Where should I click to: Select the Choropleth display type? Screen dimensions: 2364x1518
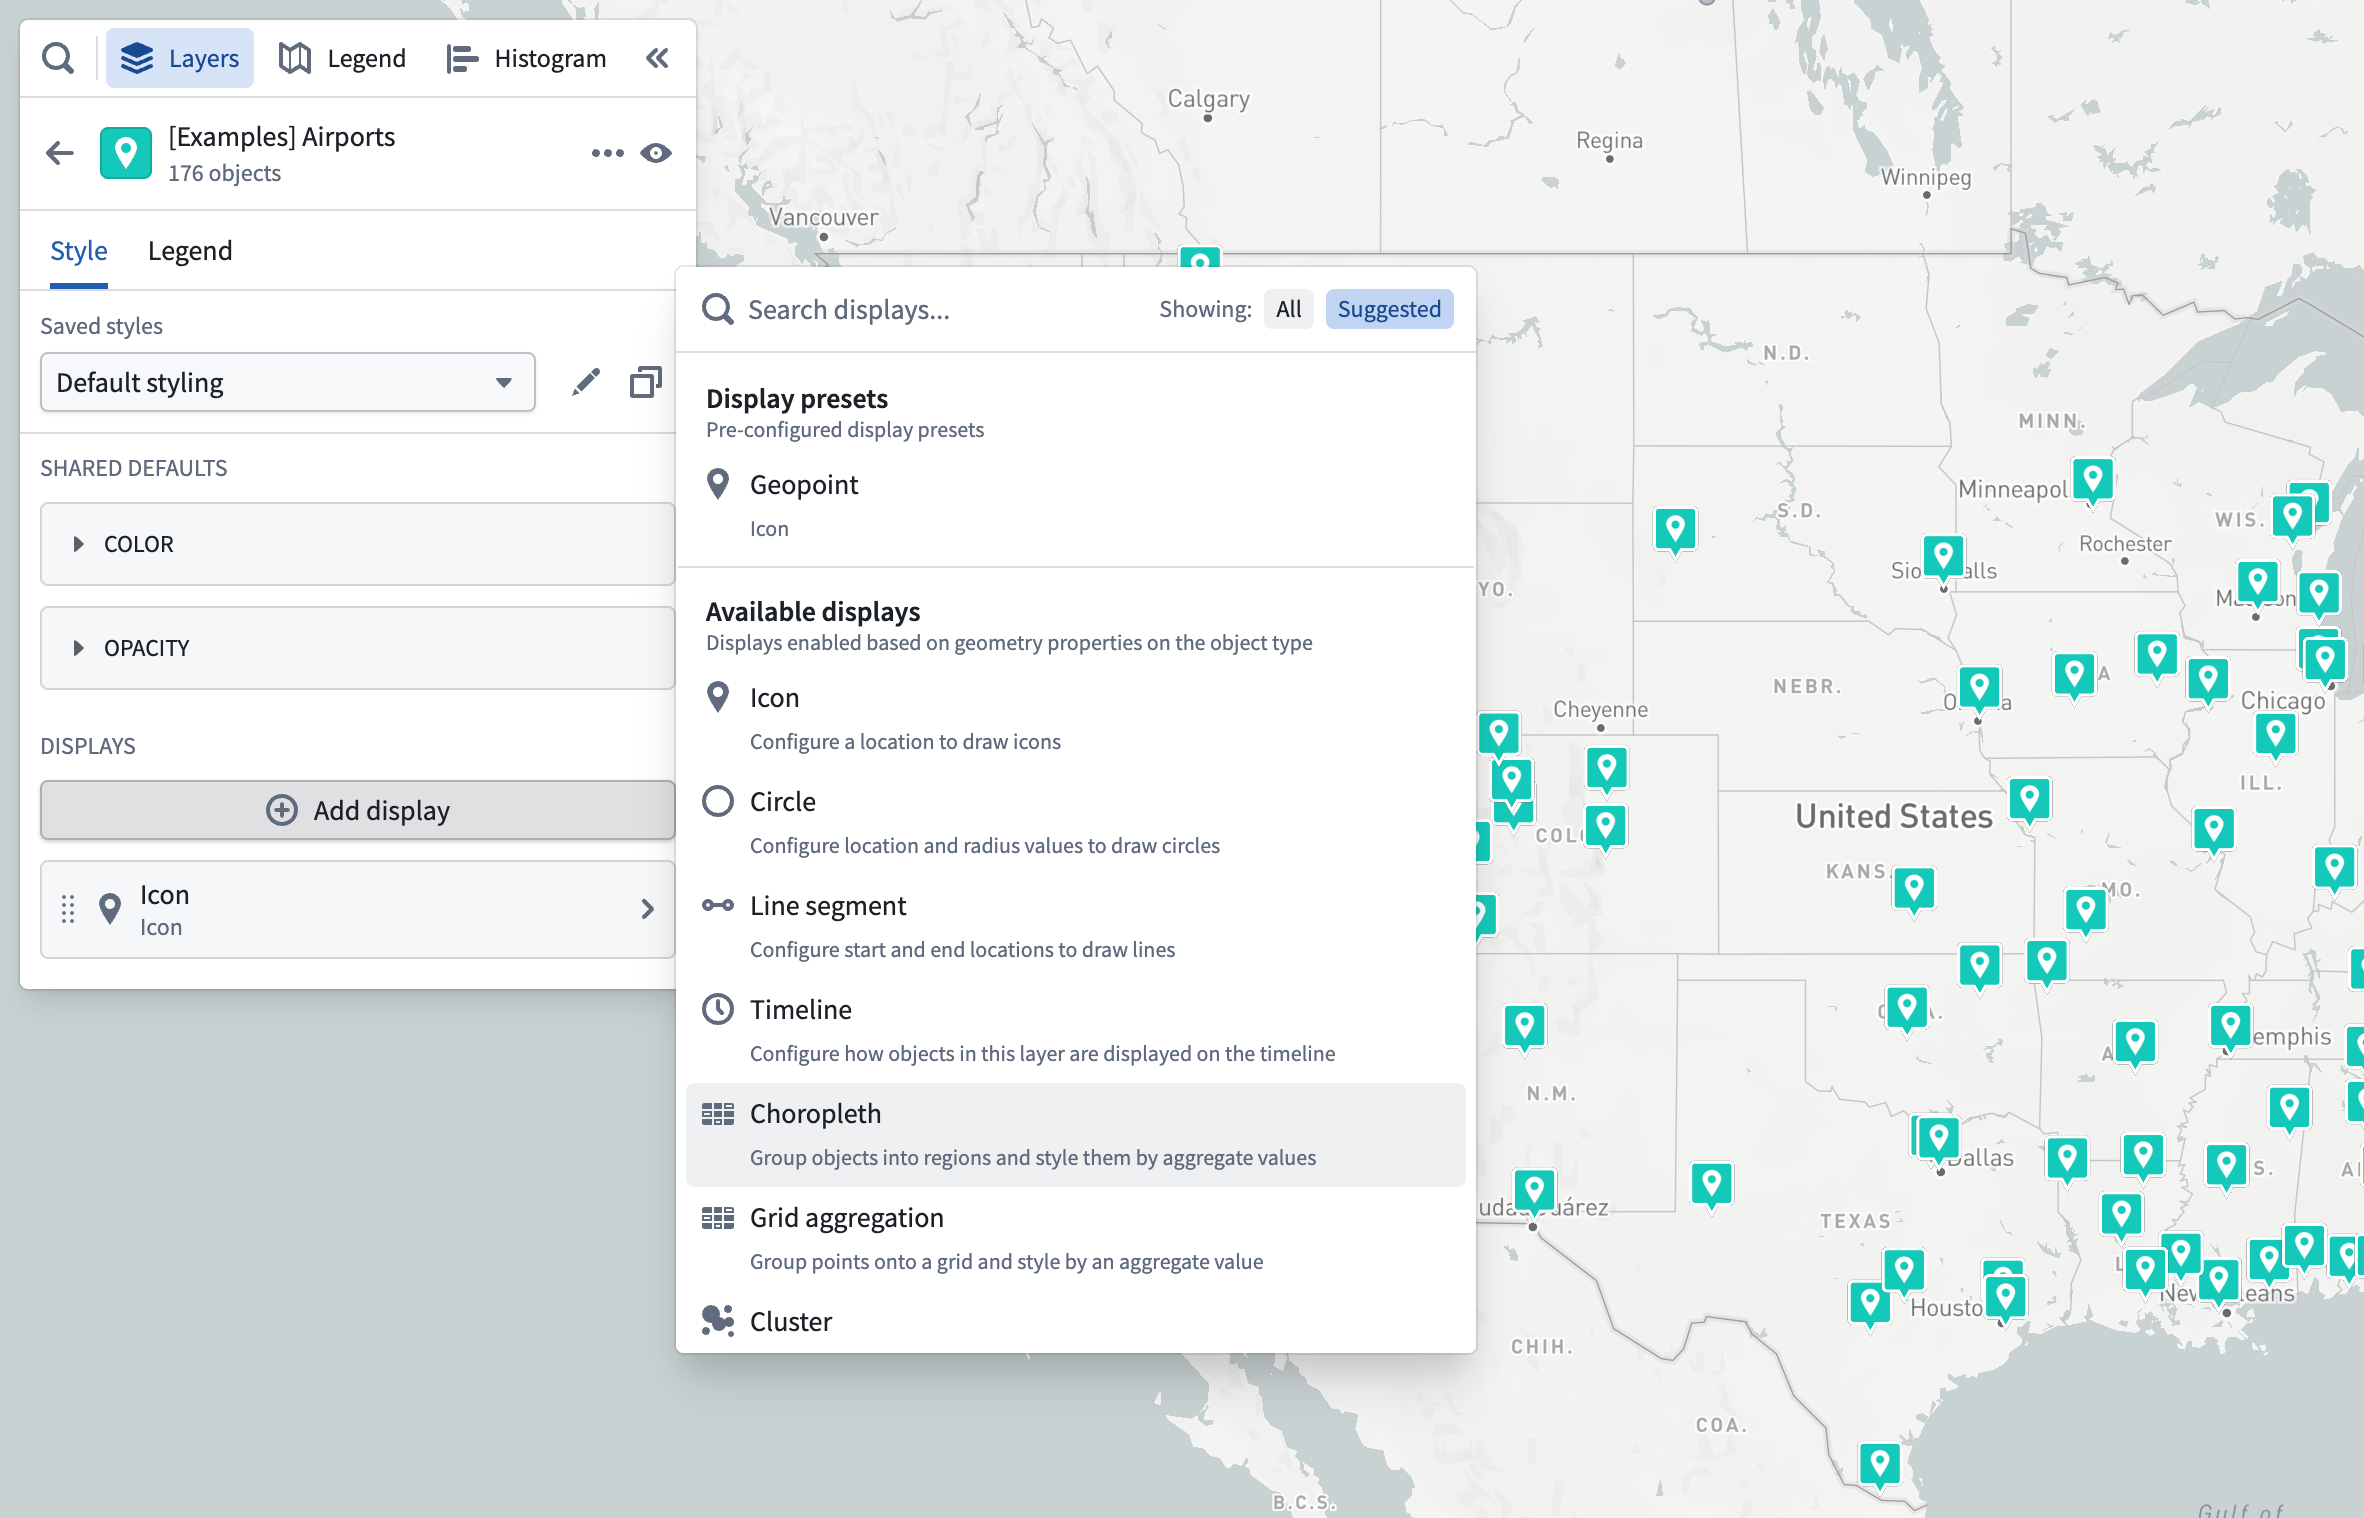[x=816, y=1113]
